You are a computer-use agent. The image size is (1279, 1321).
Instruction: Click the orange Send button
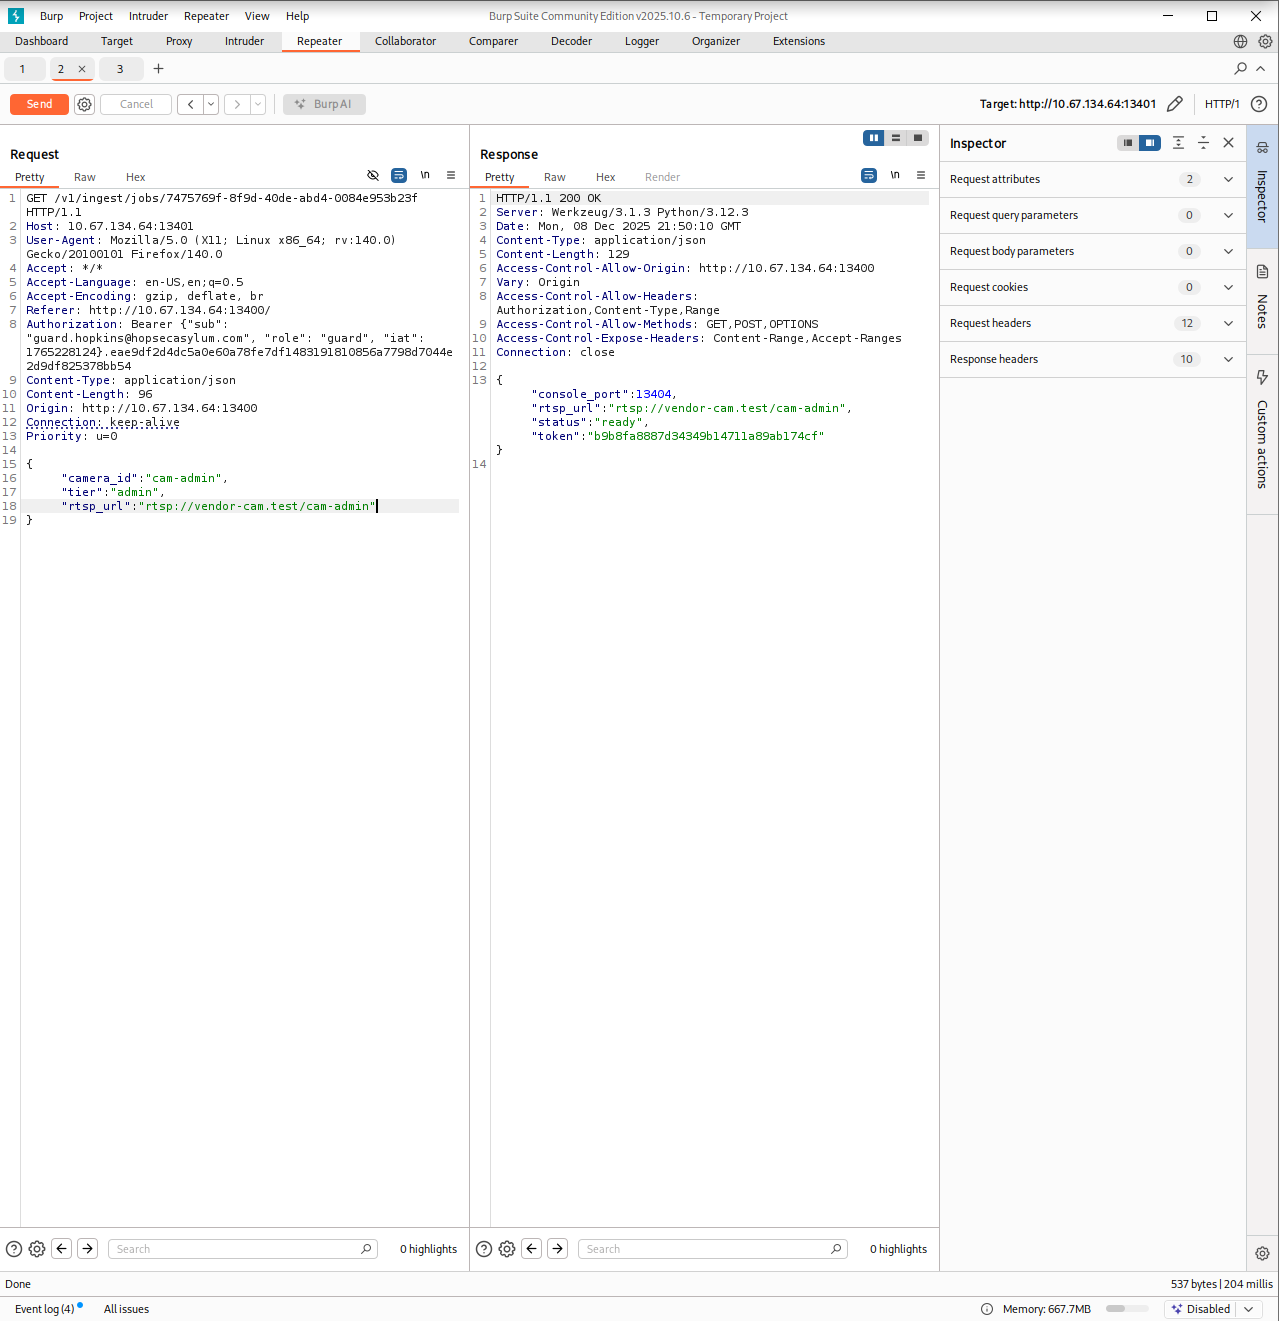pos(39,104)
